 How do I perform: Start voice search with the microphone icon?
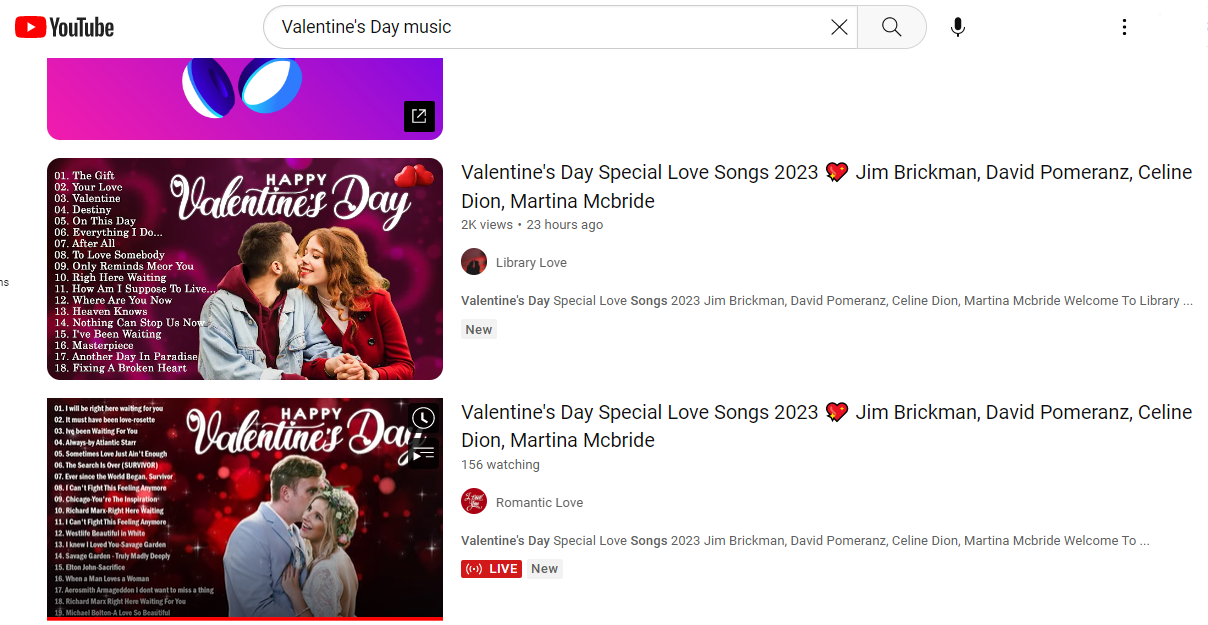click(957, 27)
